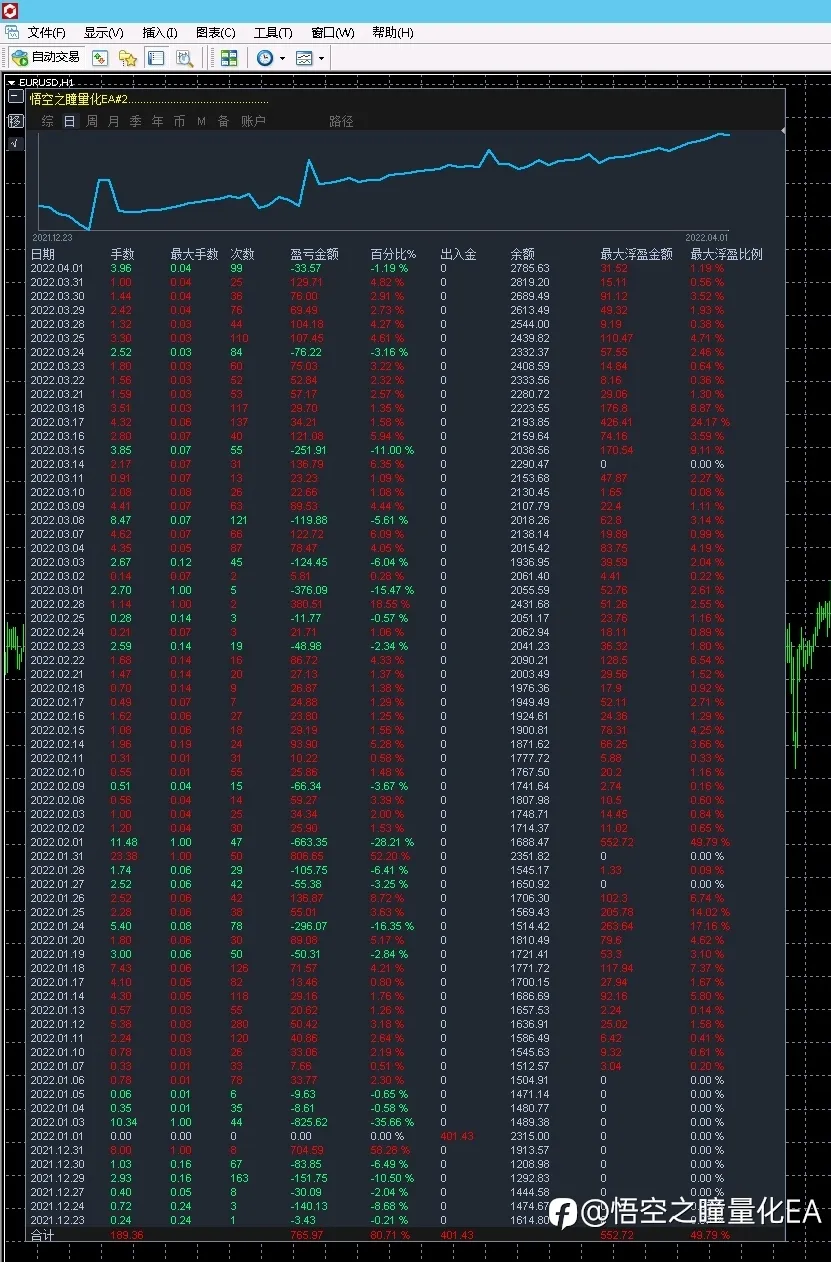Viewport: 831px width, 1262px height.
Task: Click profit value -251.91
Action: click(x=309, y=450)
